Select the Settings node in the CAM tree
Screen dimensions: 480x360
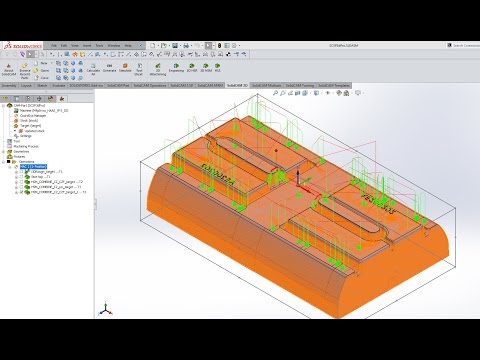[23, 136]
